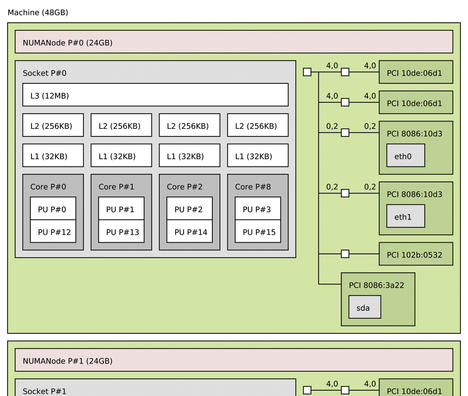The image size is (468, 396).
Task: Click PU P#15 under Core P#8
Action: coord(258,231)
